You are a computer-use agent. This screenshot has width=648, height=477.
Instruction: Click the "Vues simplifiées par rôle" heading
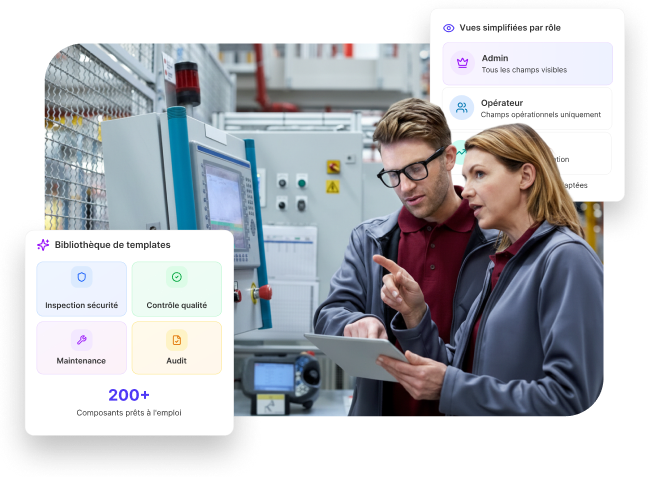coord(510,28)
